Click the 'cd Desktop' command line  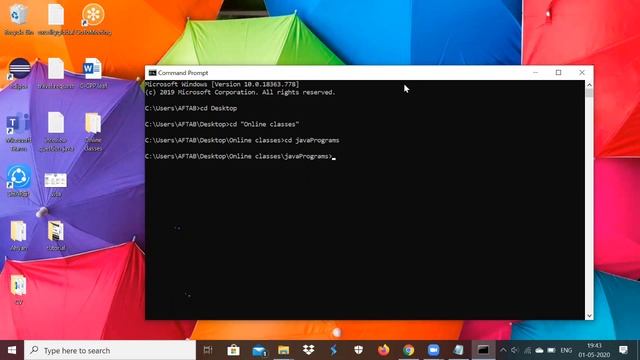(191, 108)
